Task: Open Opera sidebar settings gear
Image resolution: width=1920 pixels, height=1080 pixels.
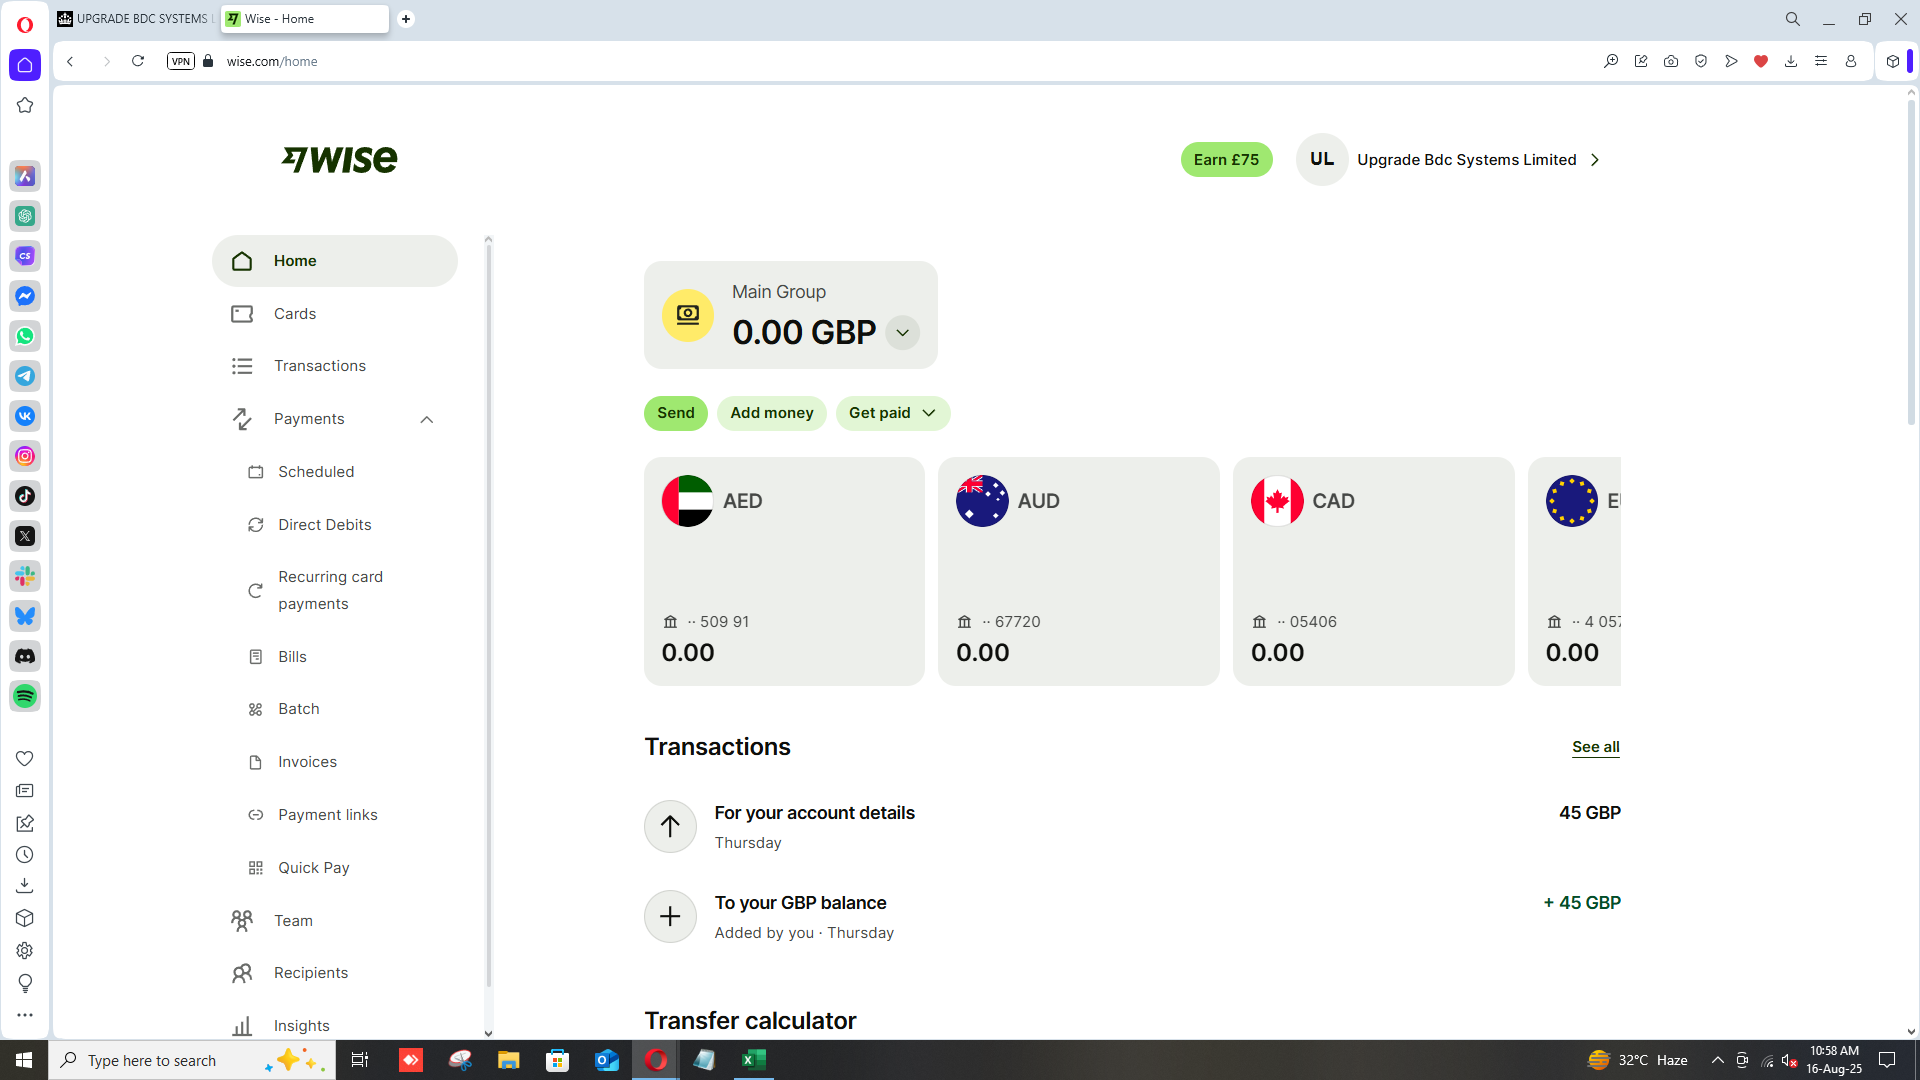Action: click(x=25, y=951)
